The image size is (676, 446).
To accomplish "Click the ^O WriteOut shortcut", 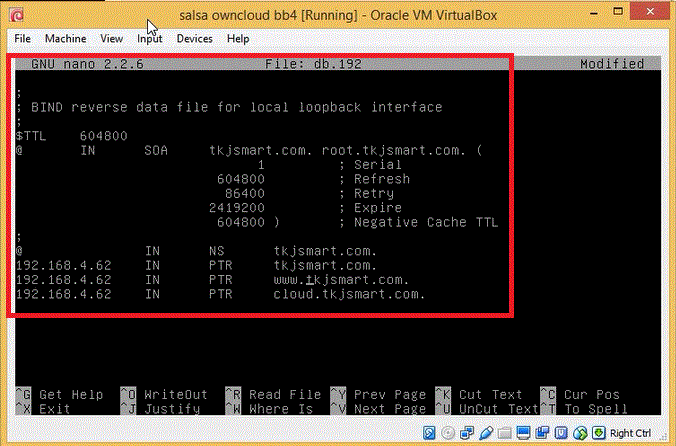I will [x=164, y=394].
